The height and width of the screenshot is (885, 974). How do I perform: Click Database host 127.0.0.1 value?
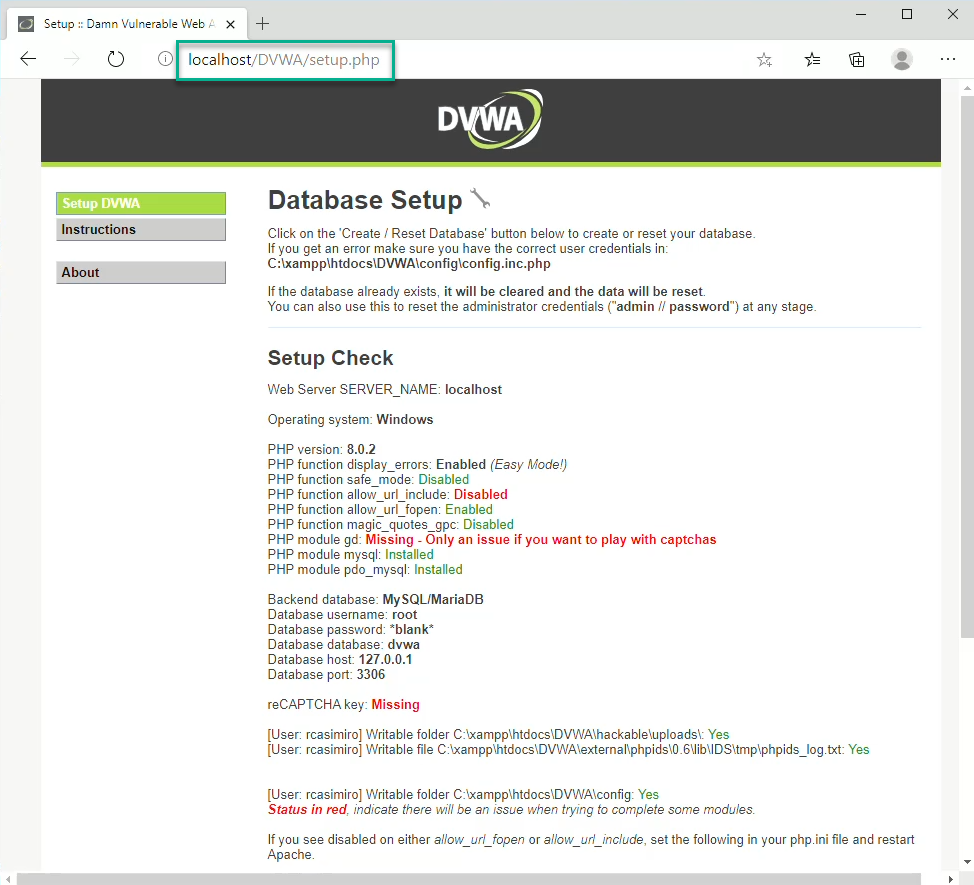point(385,659)
